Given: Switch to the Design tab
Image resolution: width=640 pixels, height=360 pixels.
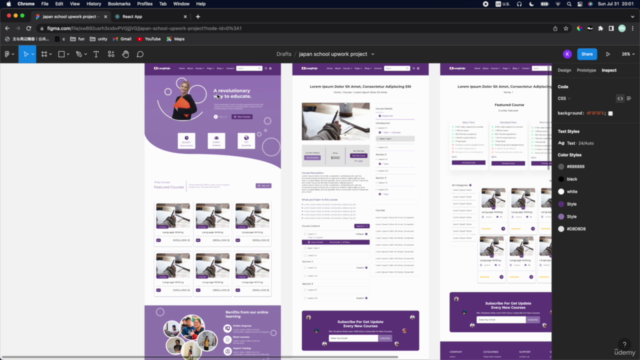Looking at the screenshot, I should click(564, 70).
